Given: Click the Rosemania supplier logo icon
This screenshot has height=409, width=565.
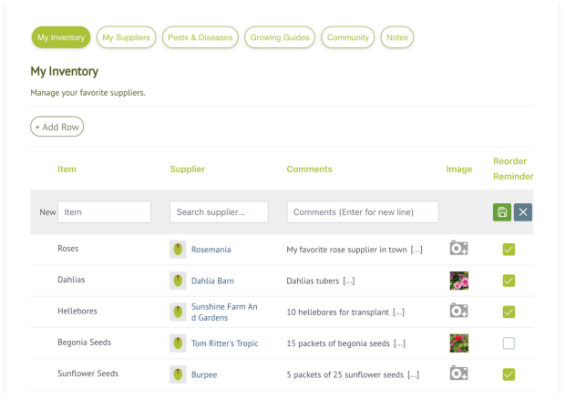Looking at the screenshot, I should [178, 249].
